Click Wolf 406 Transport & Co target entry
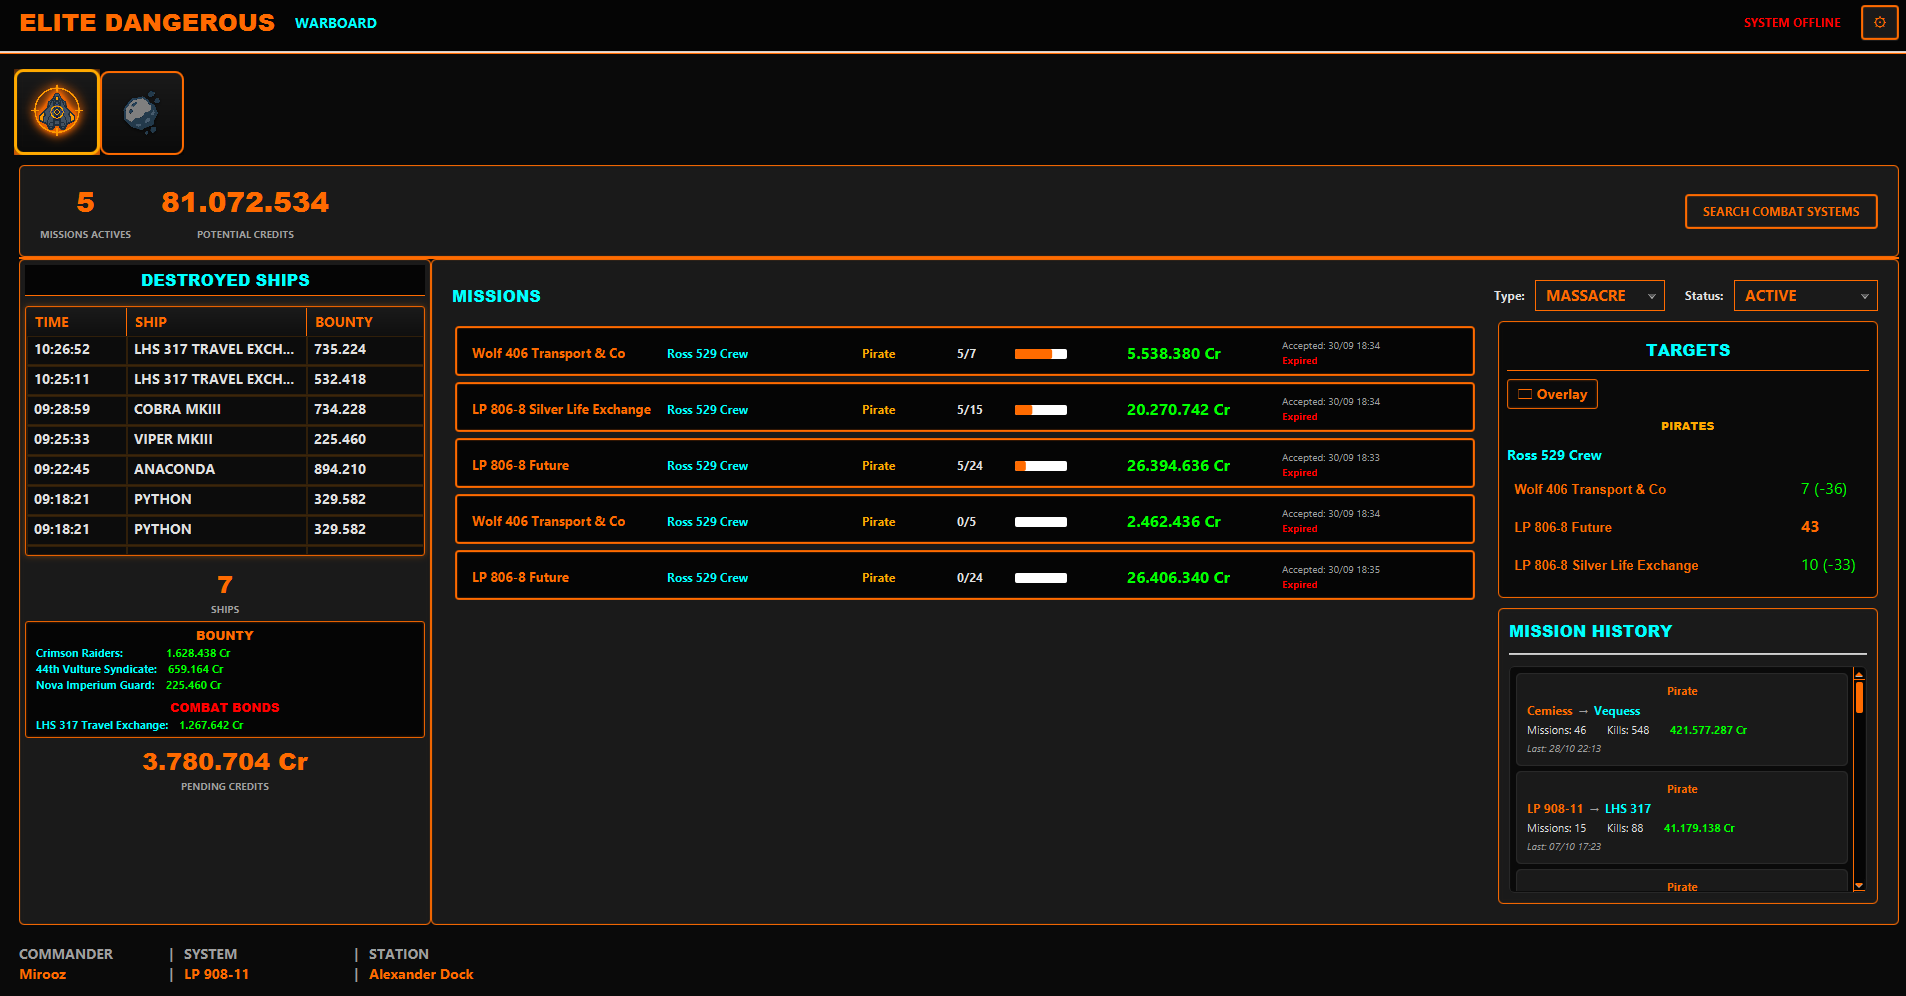The height and width of the screenshot is (996, 1906). point(1590,489)
